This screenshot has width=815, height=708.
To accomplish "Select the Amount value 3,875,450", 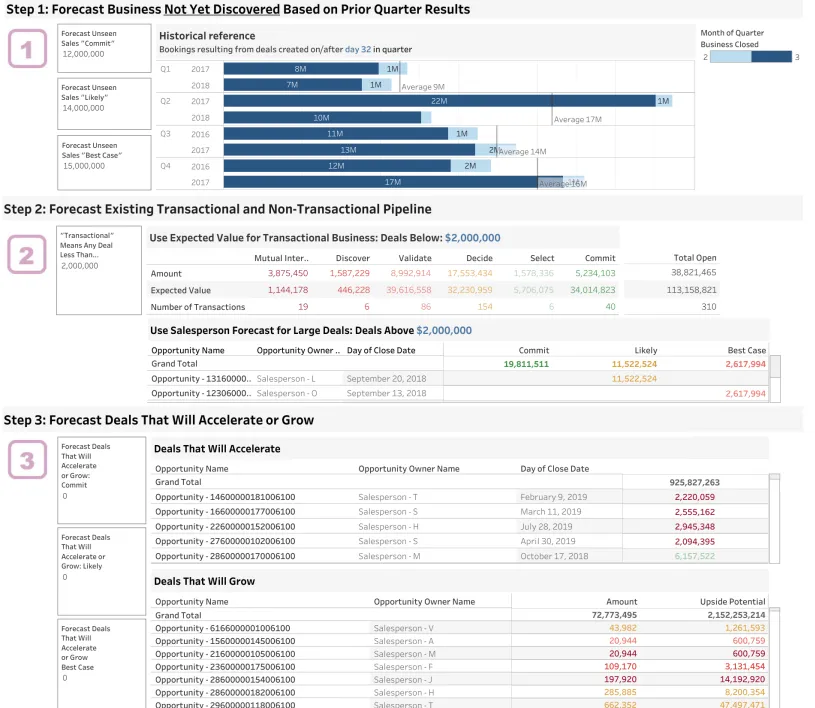I will pyautogui.click(x=288, y=273).
